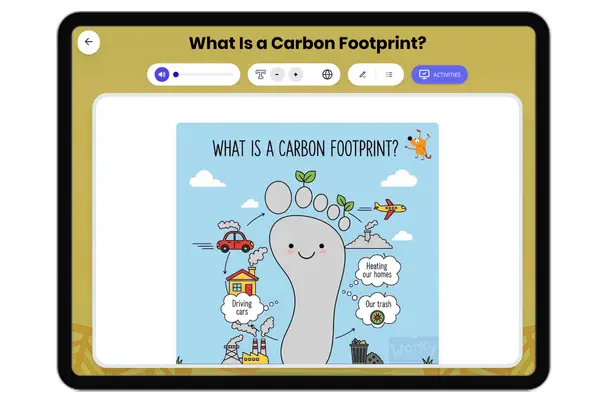Click the back arrow button
Viewport: 600px width, 400px height.
coord(89,42)
